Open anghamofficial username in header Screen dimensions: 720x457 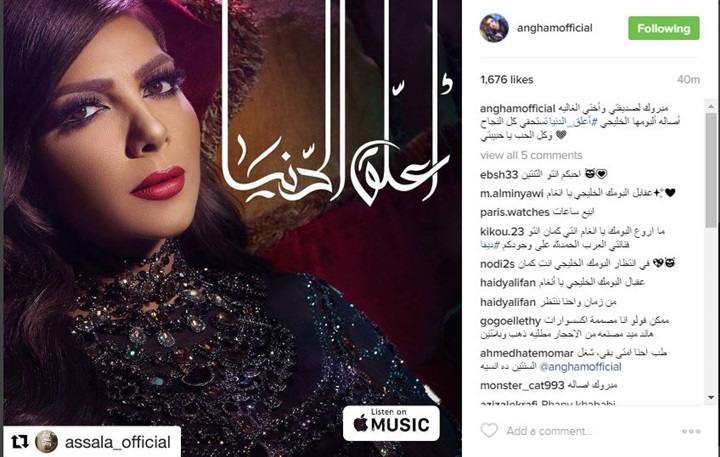(555, 28)
